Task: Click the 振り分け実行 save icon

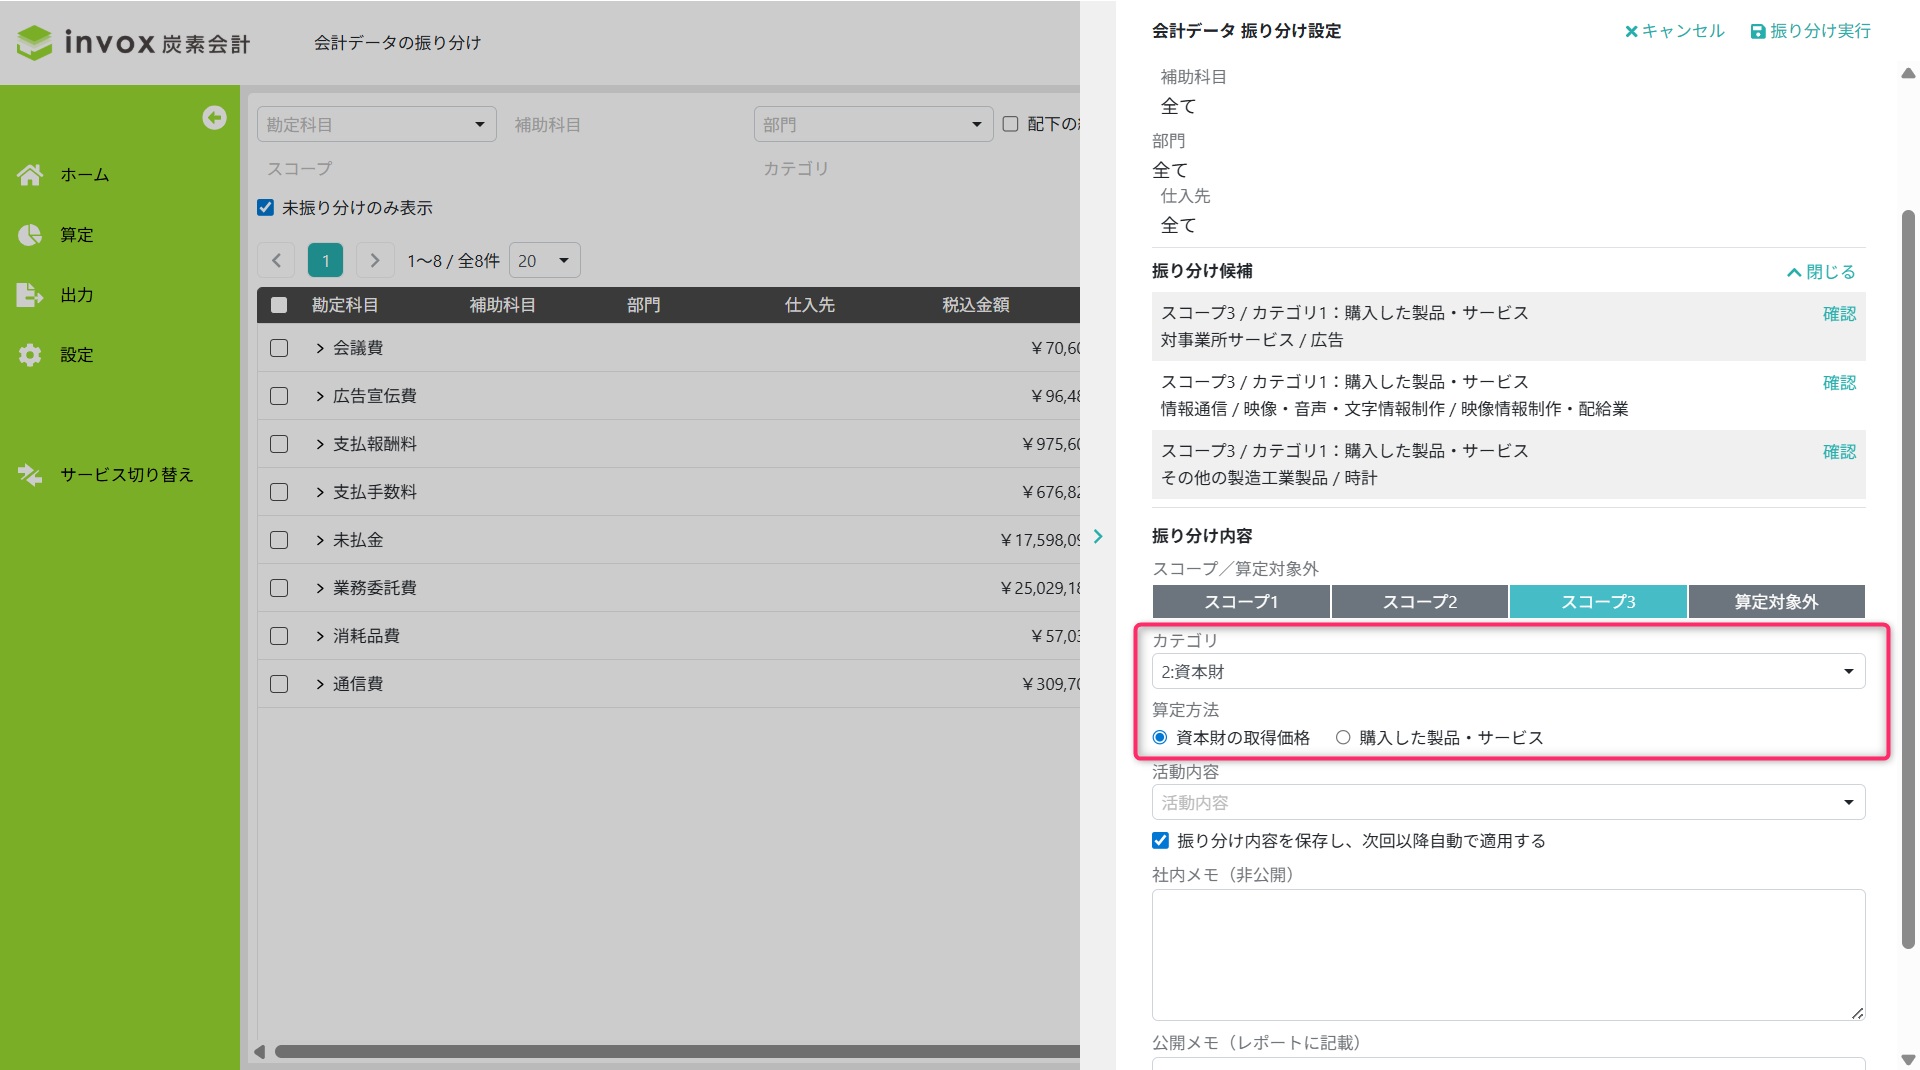Action: pyautogui.click(x=1757, y=32)
